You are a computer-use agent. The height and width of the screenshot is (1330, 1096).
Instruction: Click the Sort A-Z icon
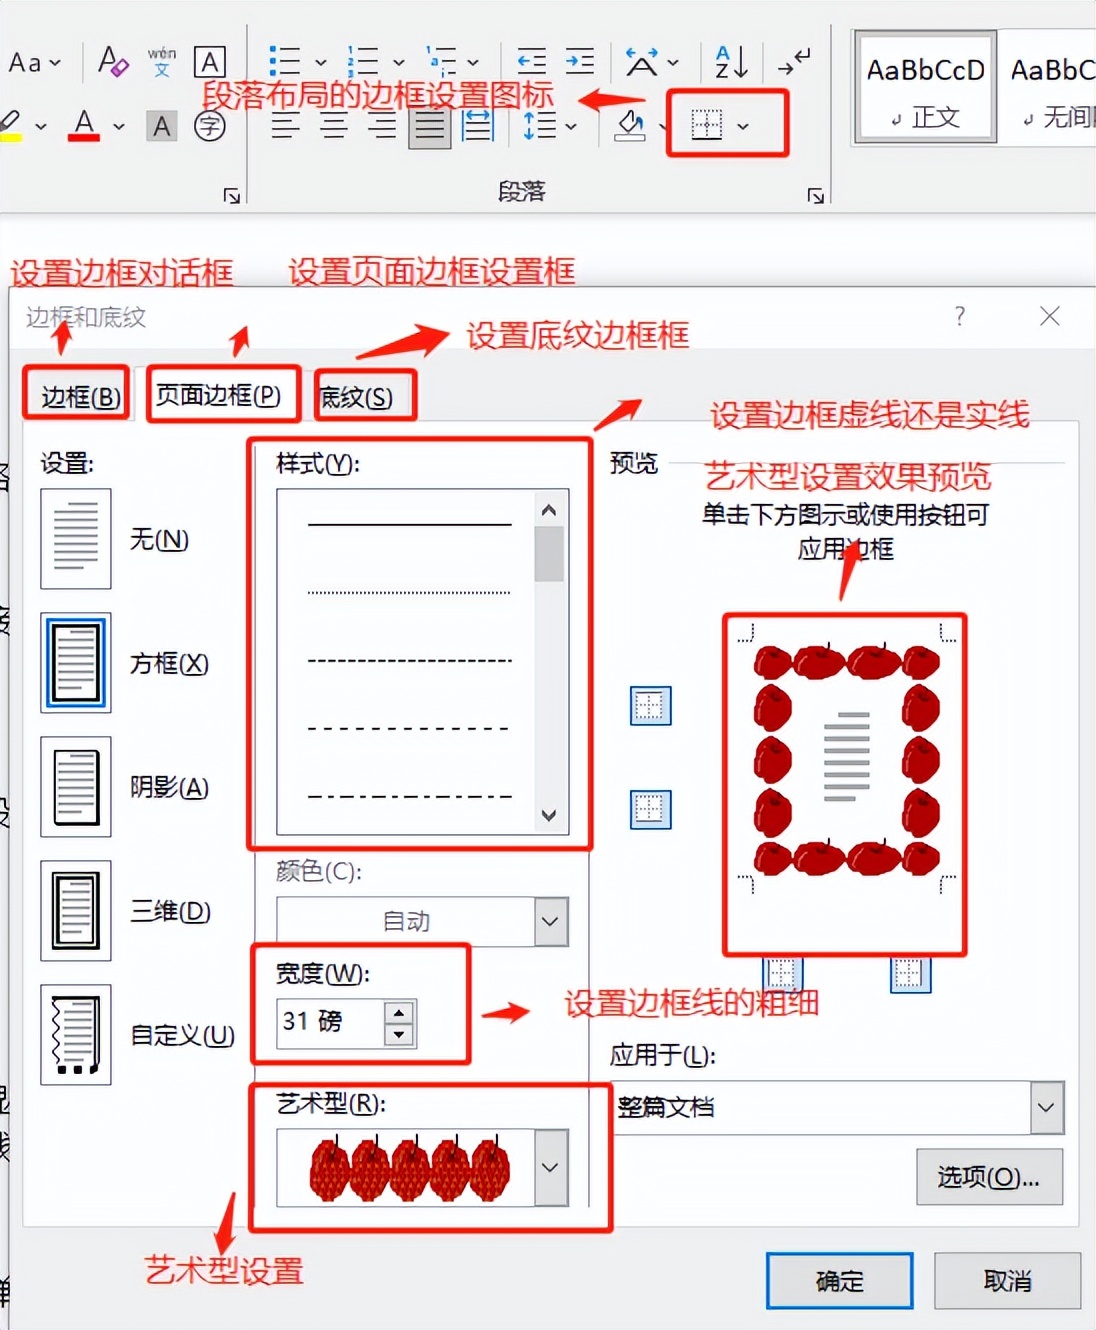pos(731,62)
